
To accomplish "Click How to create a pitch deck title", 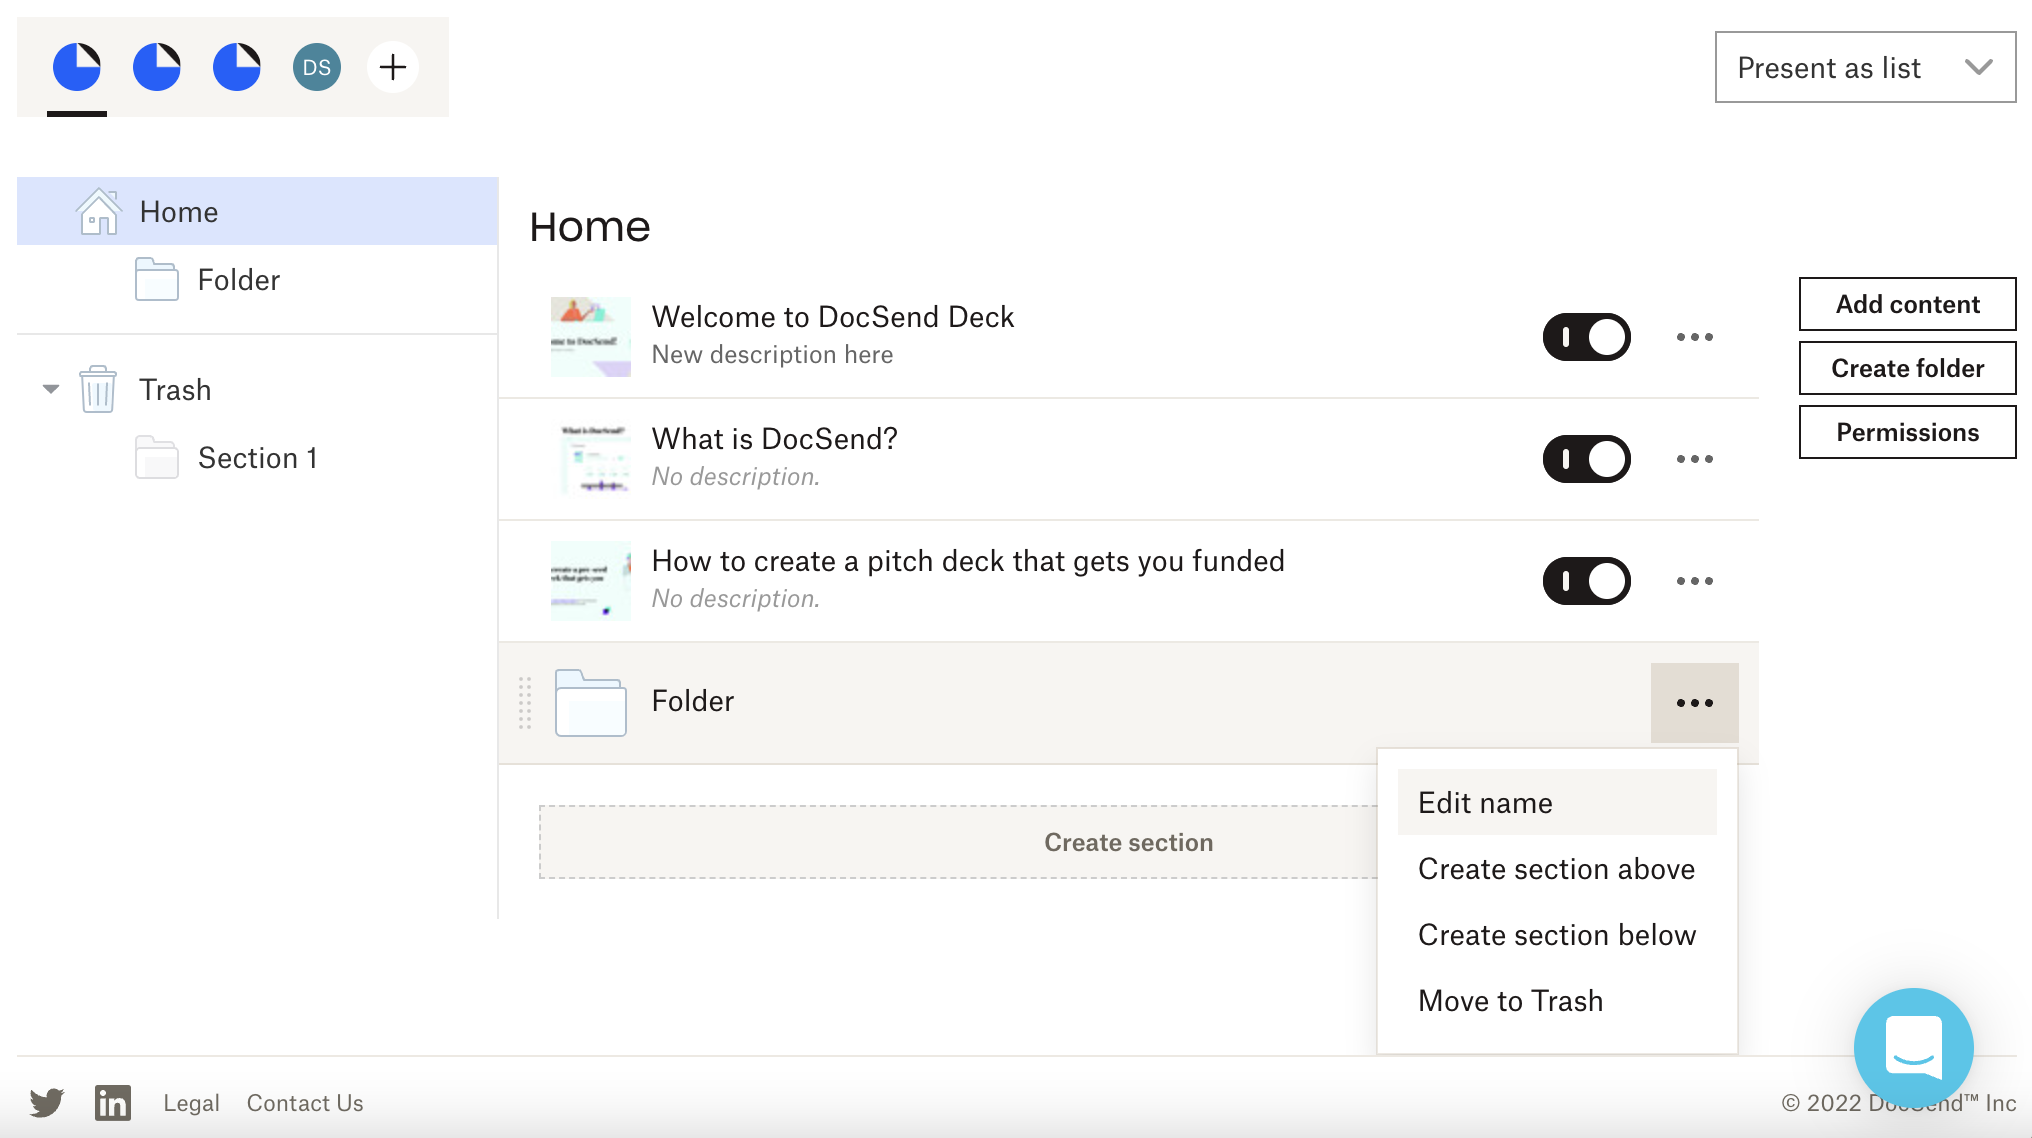I will point(968,561).
